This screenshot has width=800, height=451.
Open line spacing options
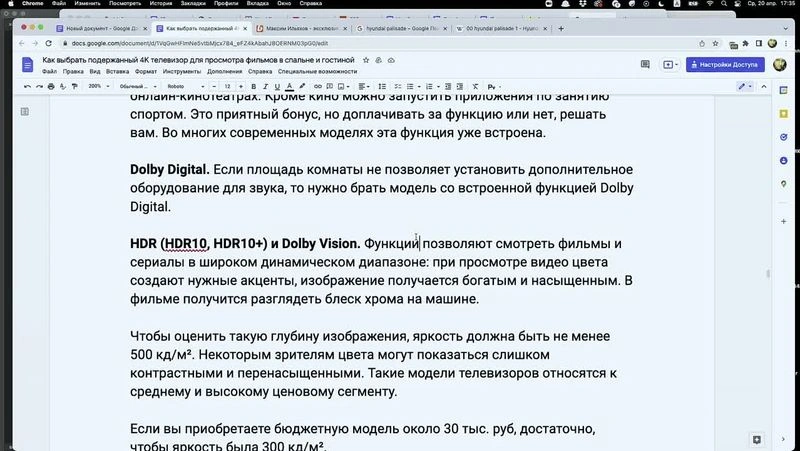382,87
